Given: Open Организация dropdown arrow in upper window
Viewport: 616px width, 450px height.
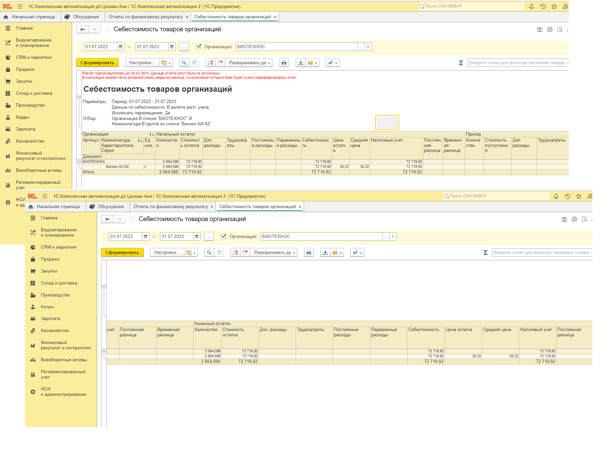Looking at the screenshot, I should click(x=368, y=47).
